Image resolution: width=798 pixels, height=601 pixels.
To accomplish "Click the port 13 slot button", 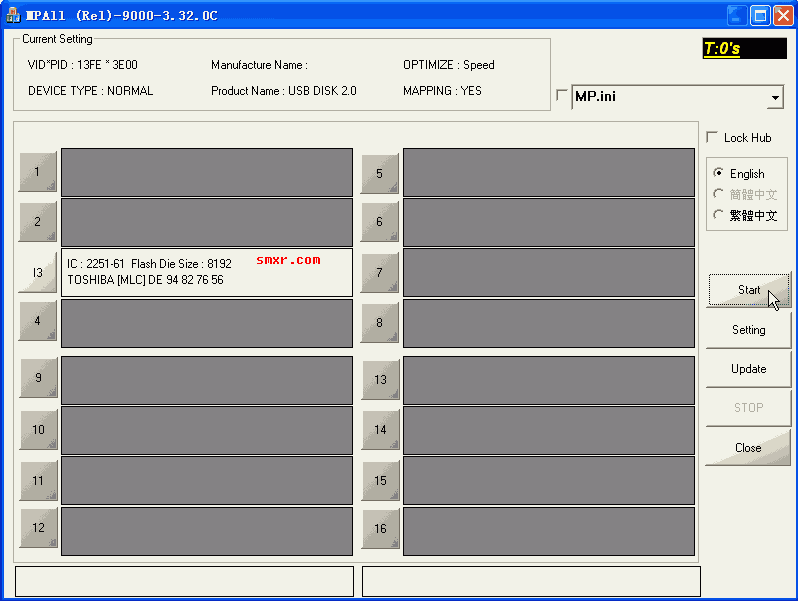I will point(380,380).
